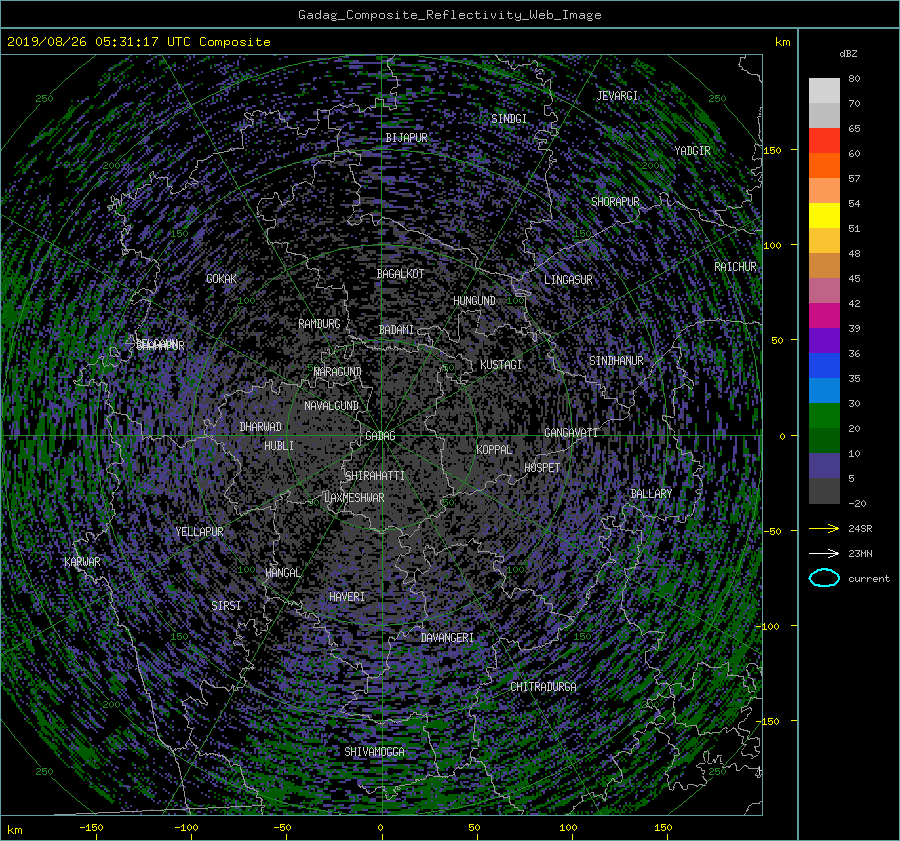Click the BIJAPUR city label
Screen dimensions: 900x841
point(406,138)
